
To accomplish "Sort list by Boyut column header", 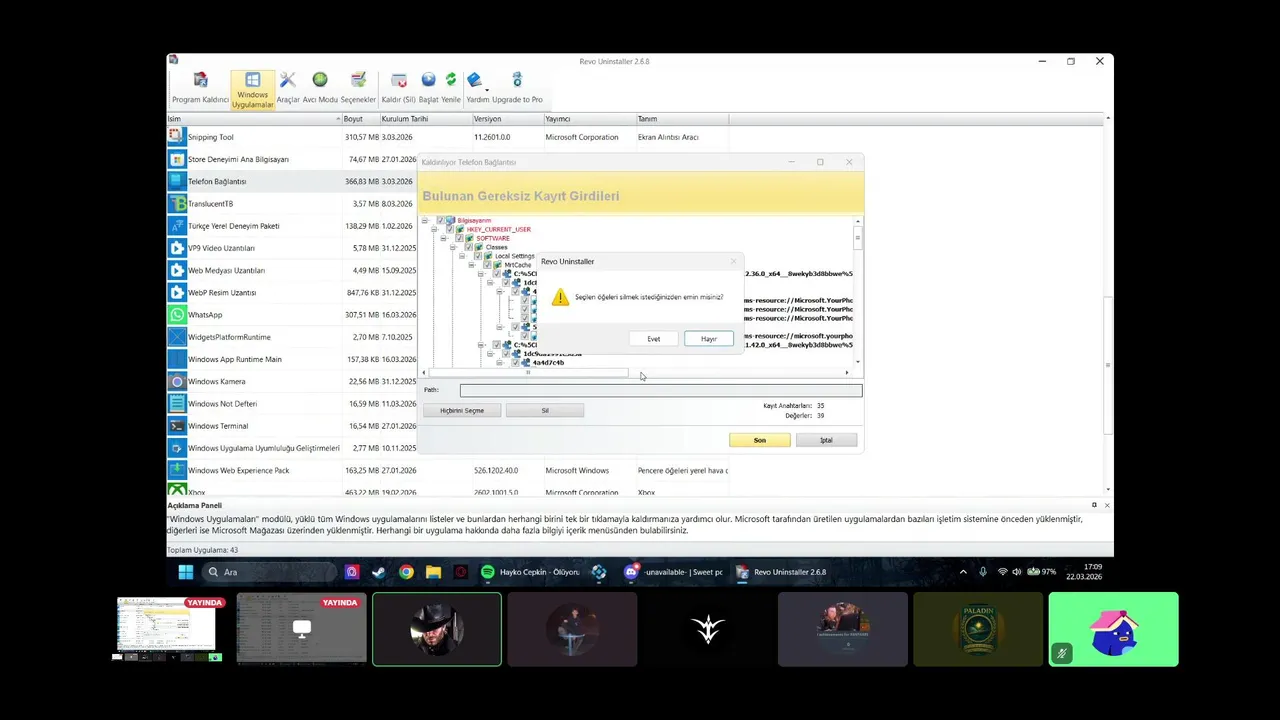I will tap(360, 119).
